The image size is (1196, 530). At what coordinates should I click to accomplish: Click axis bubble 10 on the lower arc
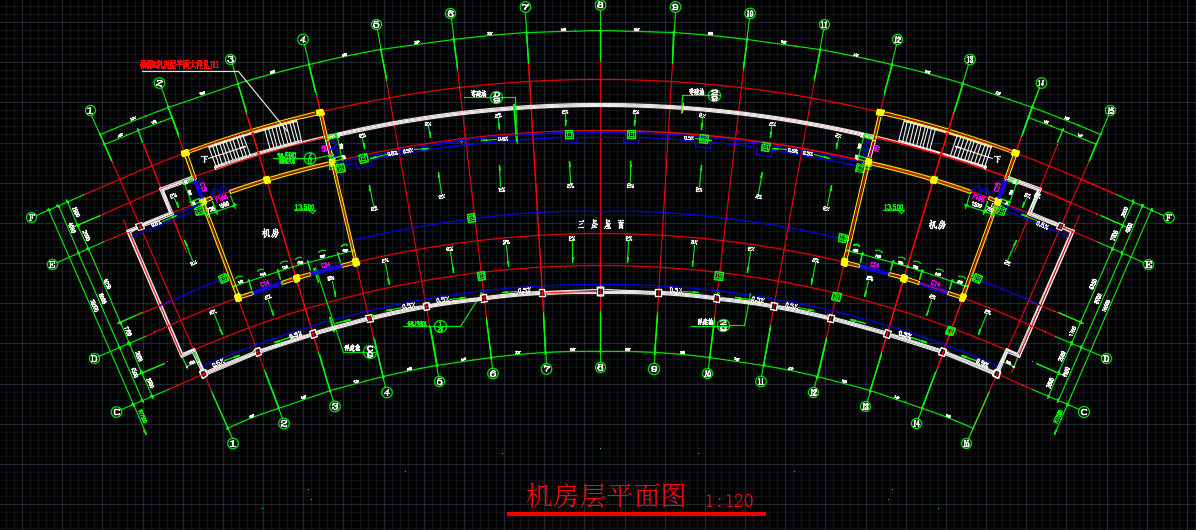pyautogui.click(x=707, y=374)
